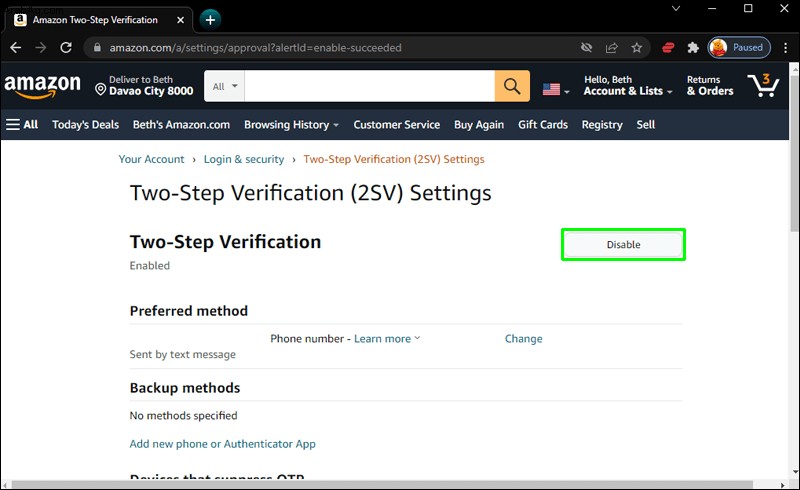Open the browser extensions puzzle icon
The height and width of the screenshot is (490, 800).
click(692, 48)
